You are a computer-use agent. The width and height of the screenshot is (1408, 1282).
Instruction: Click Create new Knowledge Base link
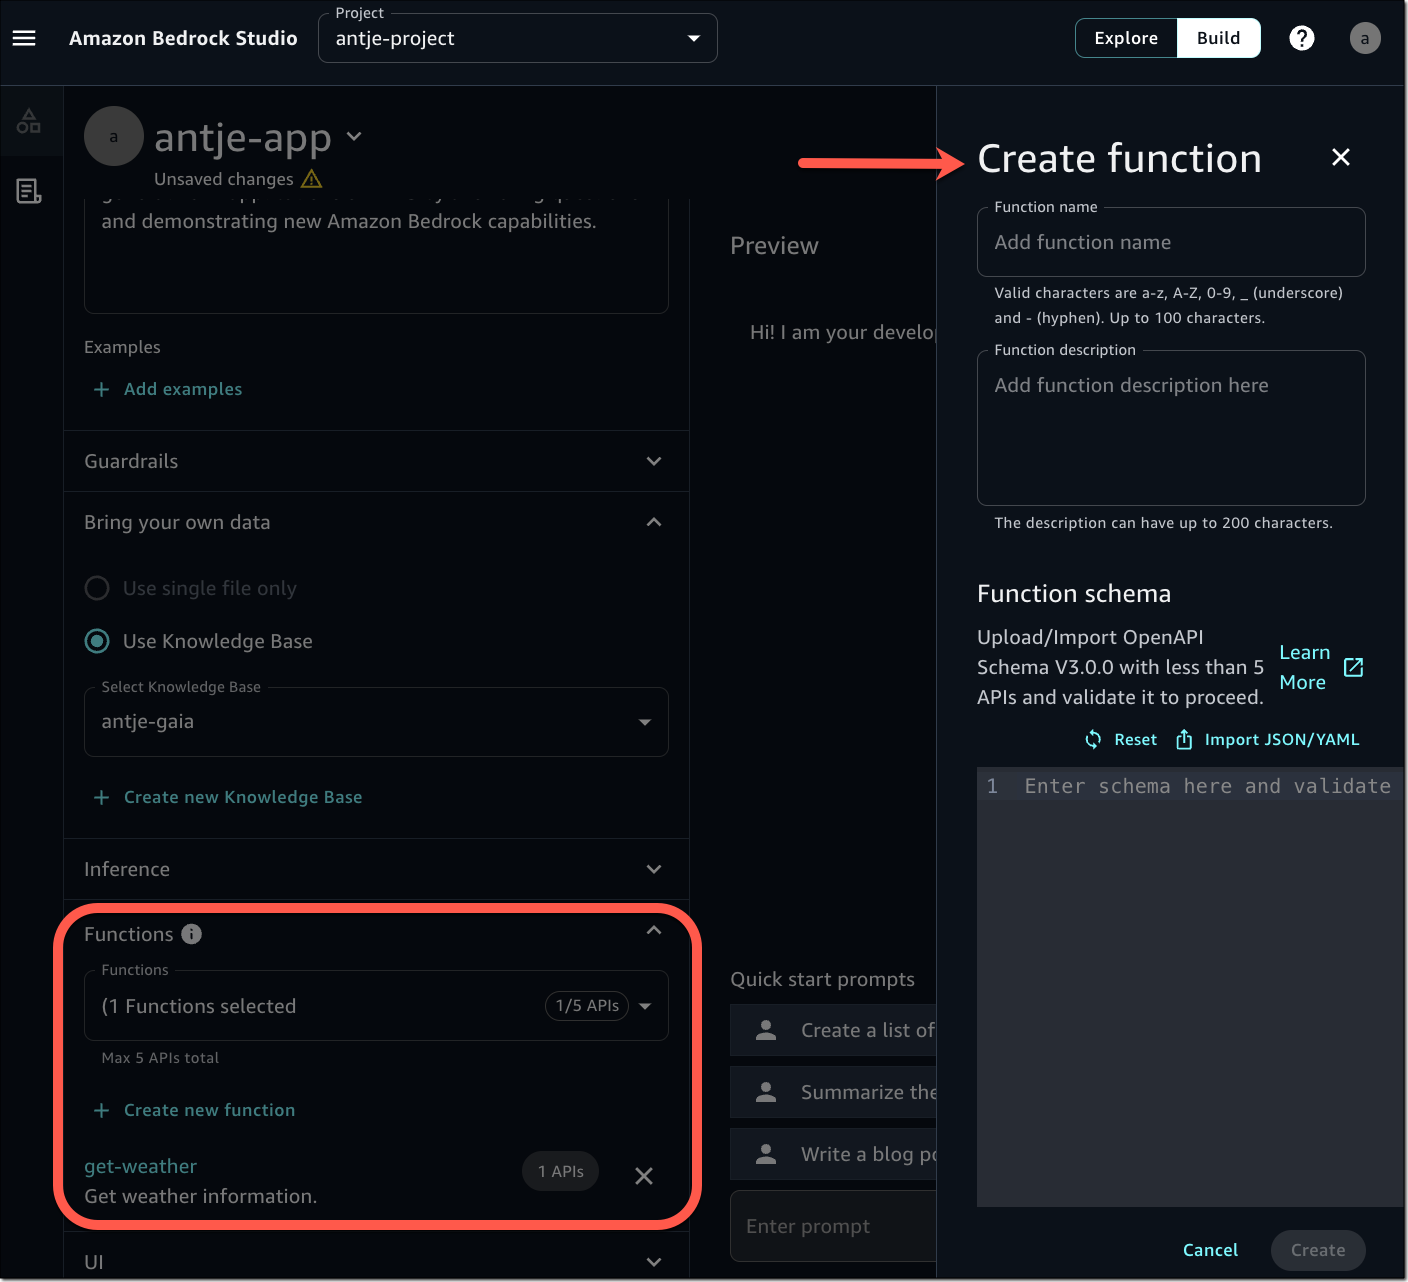[x=243, y=797]
